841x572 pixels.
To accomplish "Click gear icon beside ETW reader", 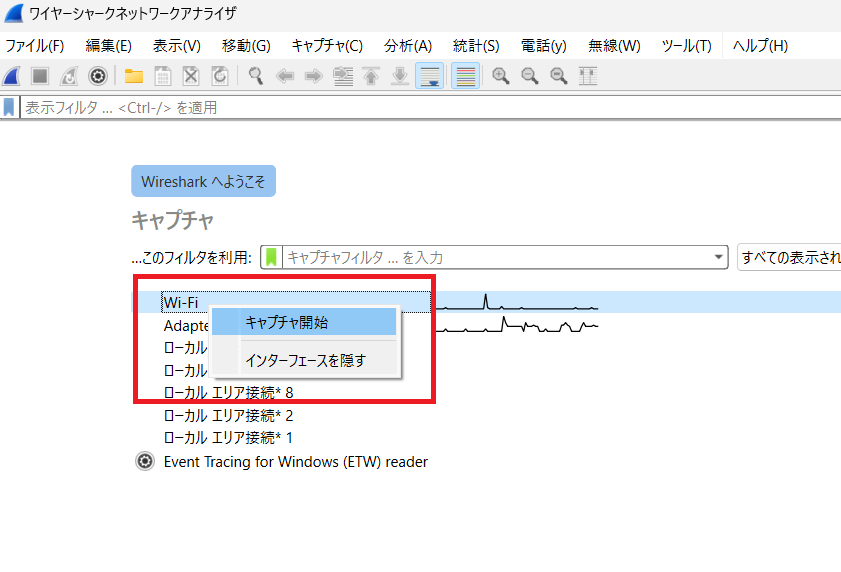I will [x=145, y=461].
